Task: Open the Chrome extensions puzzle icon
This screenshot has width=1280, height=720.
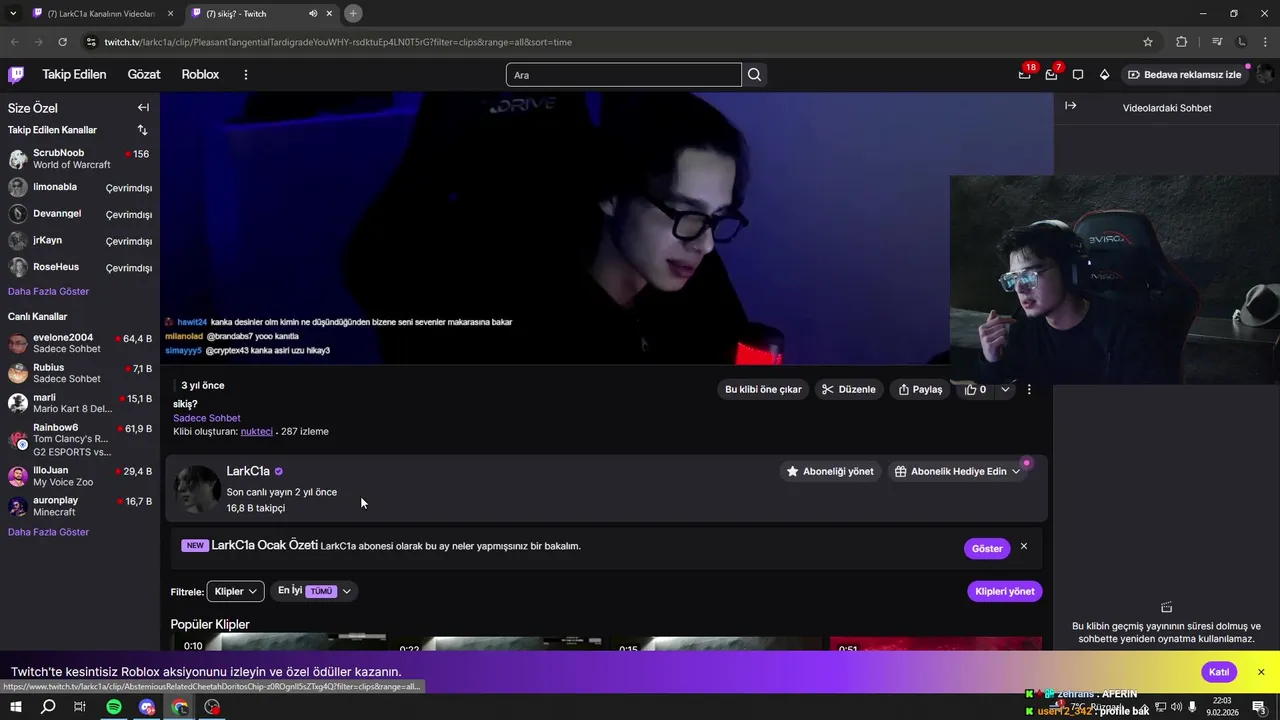Action: pyautogui.click(x=1182, y=42)
